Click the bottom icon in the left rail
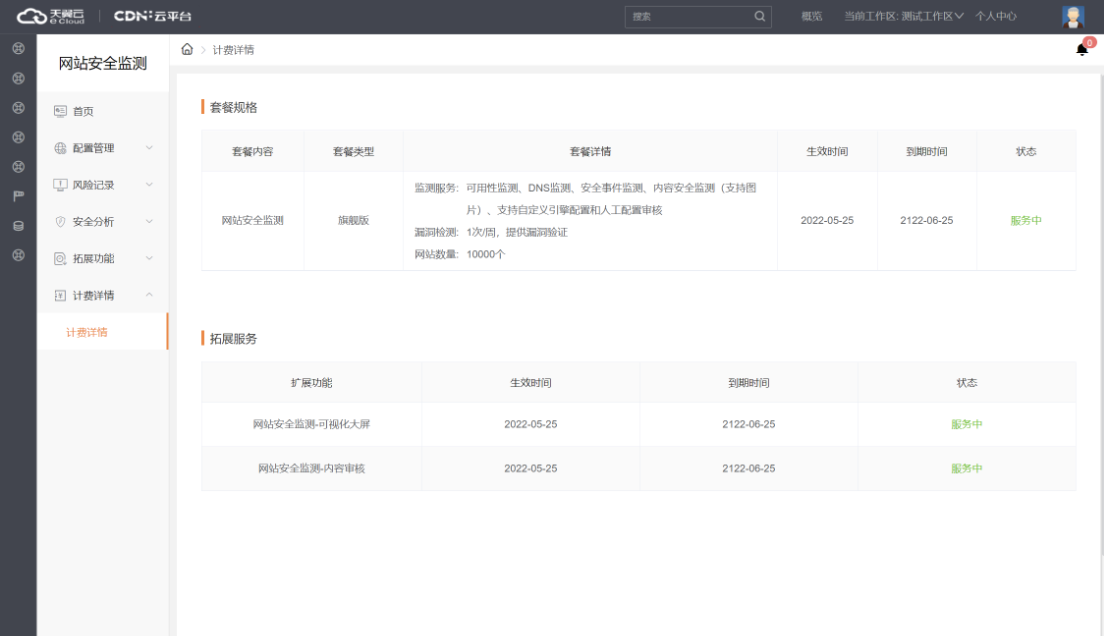1104x636 pixels. click(x=17, y=255)
